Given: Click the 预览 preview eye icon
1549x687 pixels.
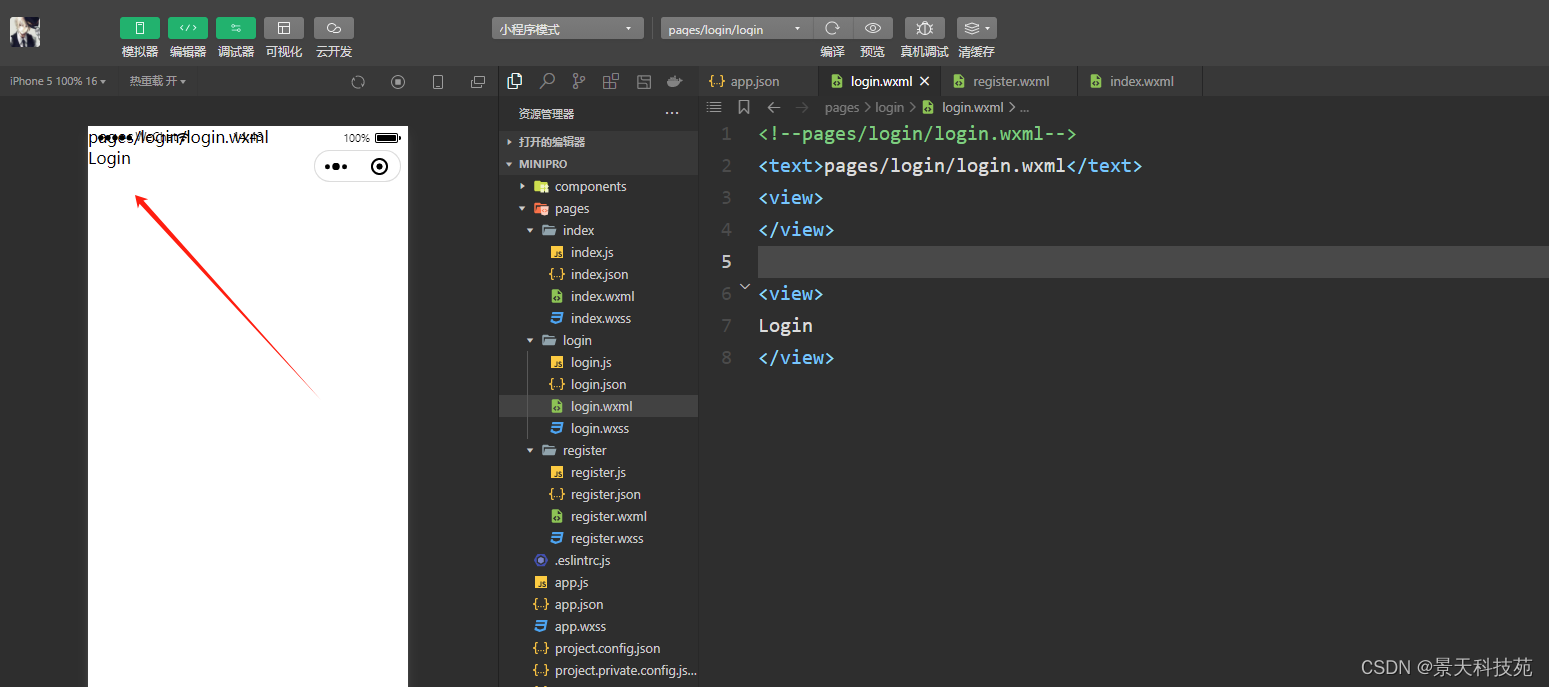Looking at the screenshot, I should pyautogui.click(x=873, y=28).
